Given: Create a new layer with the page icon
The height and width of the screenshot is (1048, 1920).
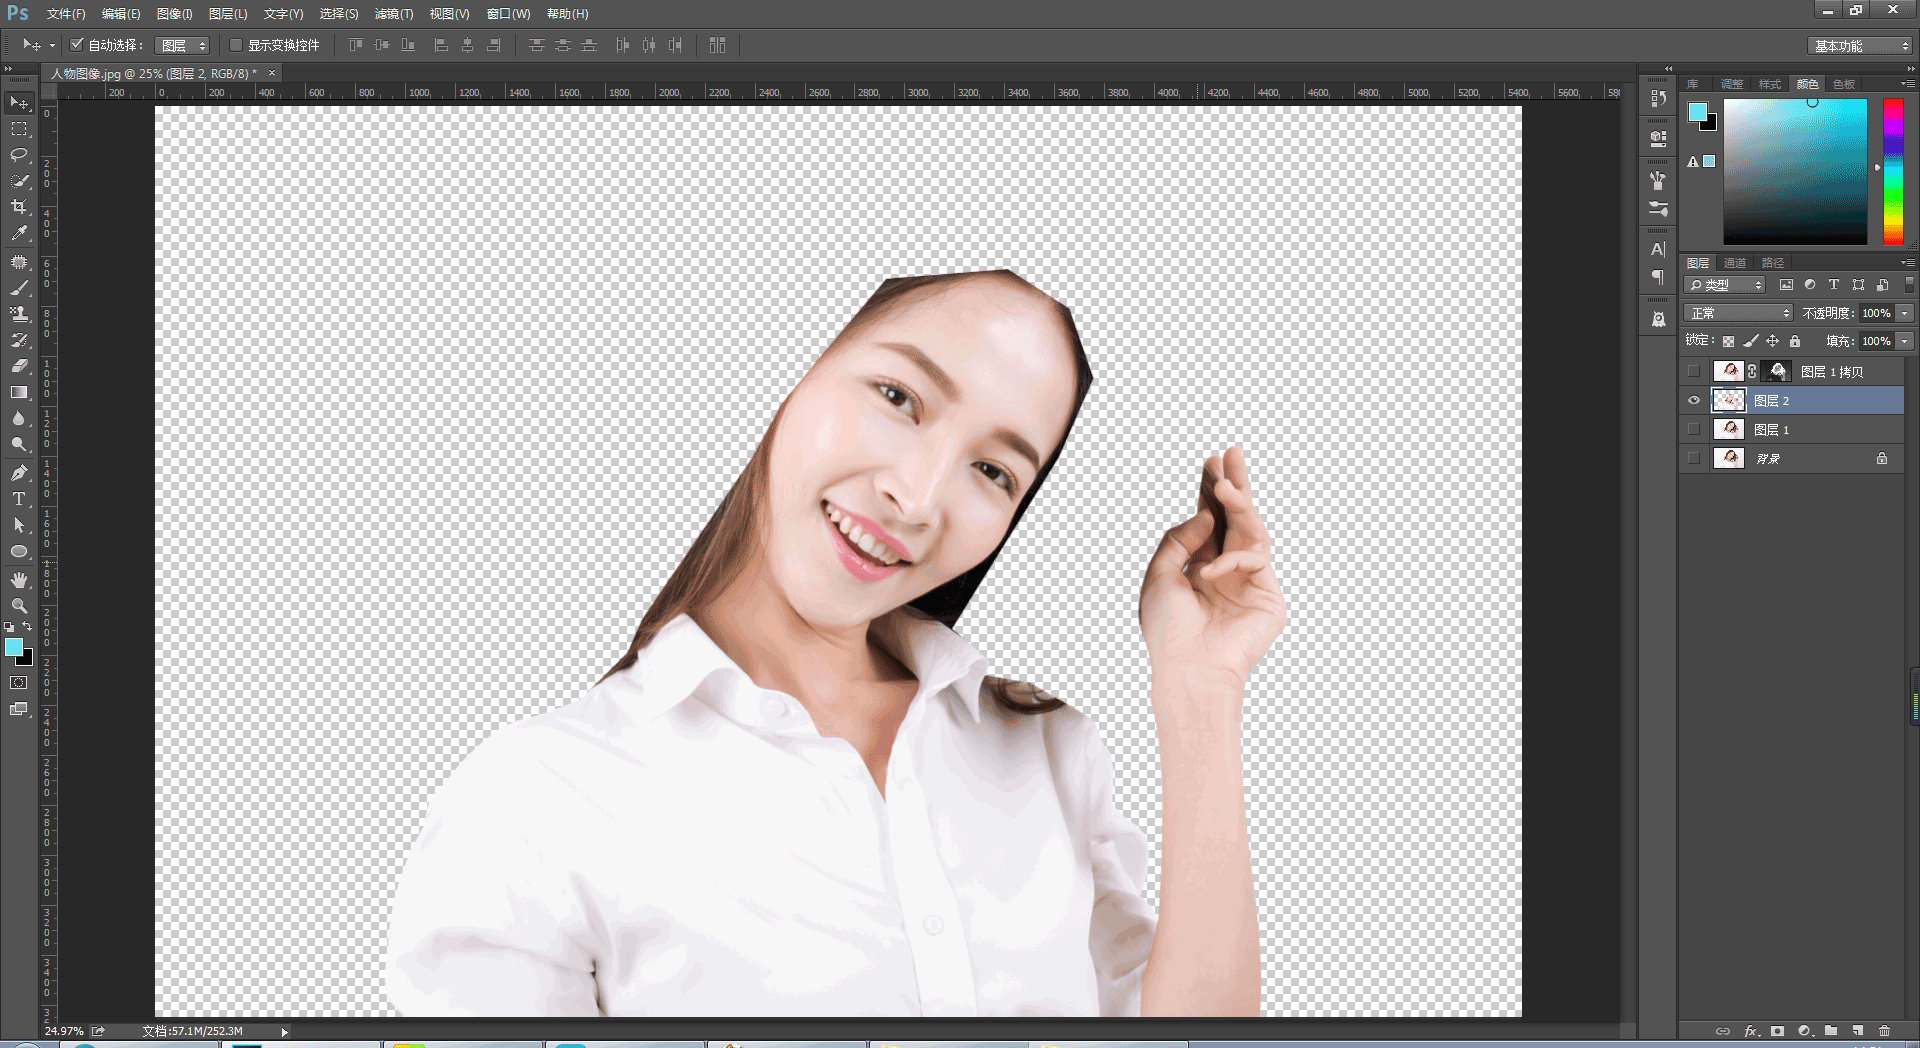Looking at the screenshot, I should [1858, 1031].
